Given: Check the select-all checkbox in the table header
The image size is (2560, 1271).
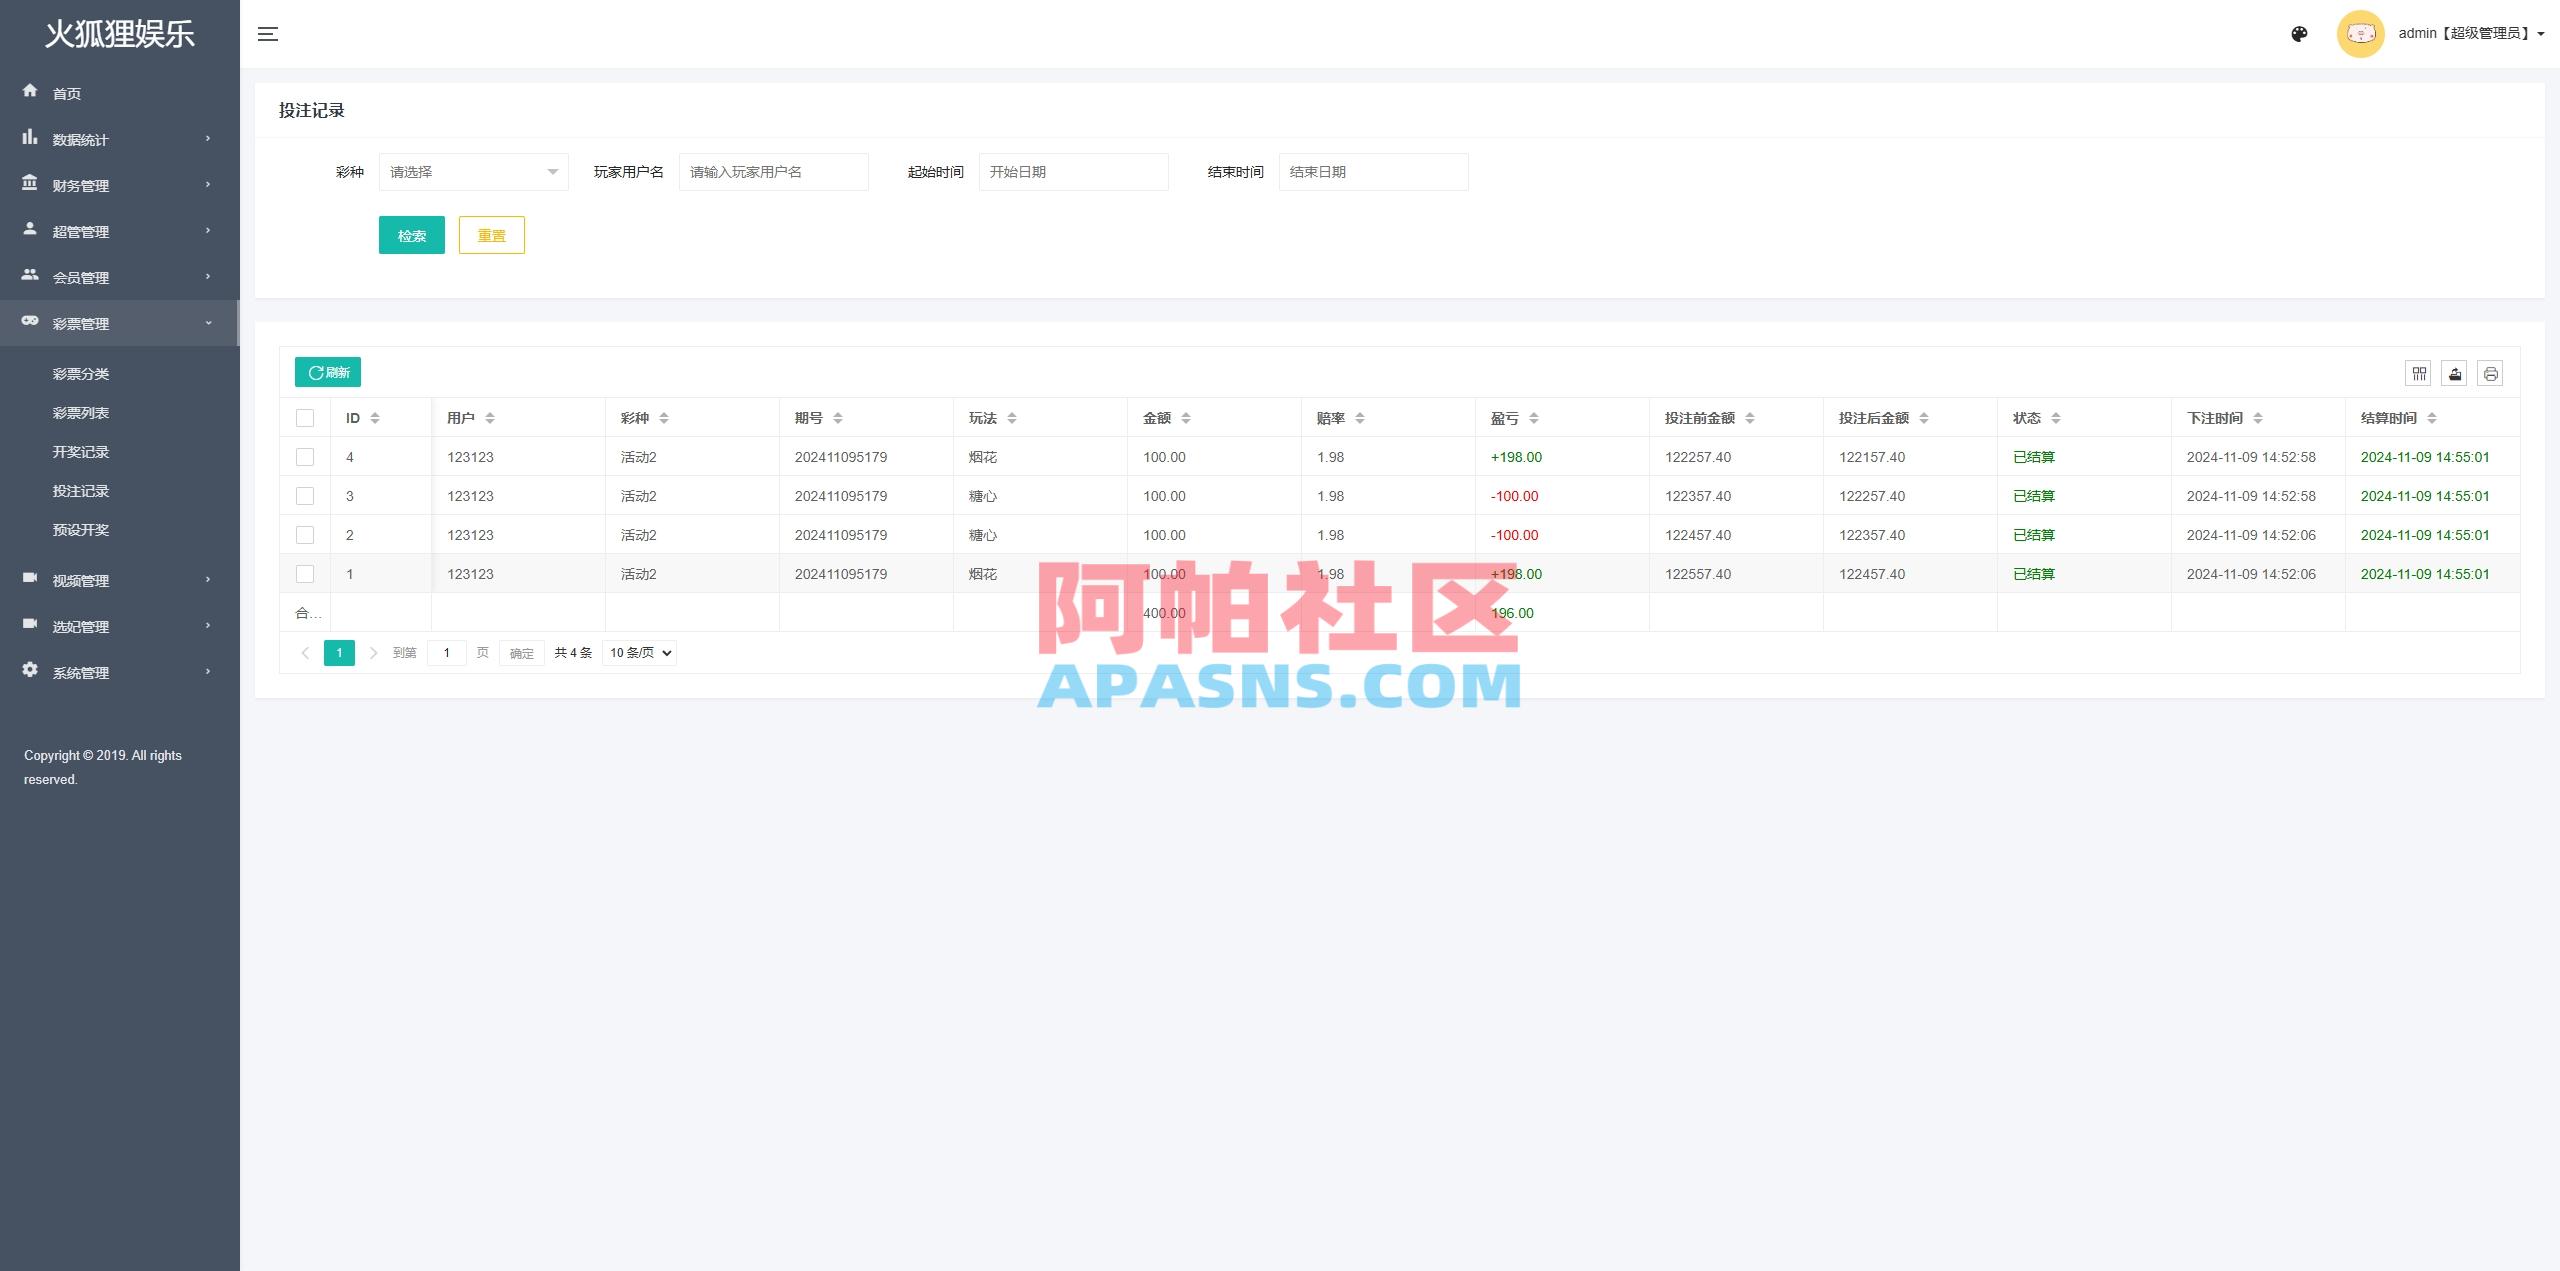Looking at the screenshot, I should [x=305, y=417].
